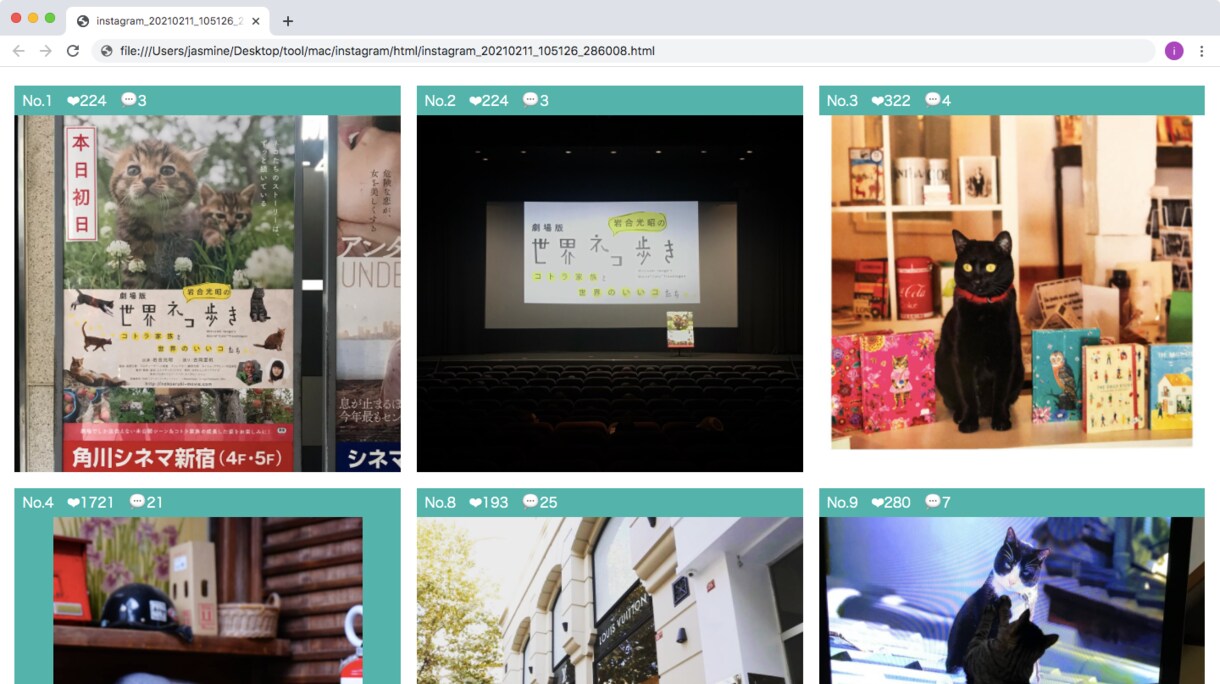Viewport: 1220px width, 684px height.
Task: Click the comment bubble icon on post No.9
Action: coord(932,501)
